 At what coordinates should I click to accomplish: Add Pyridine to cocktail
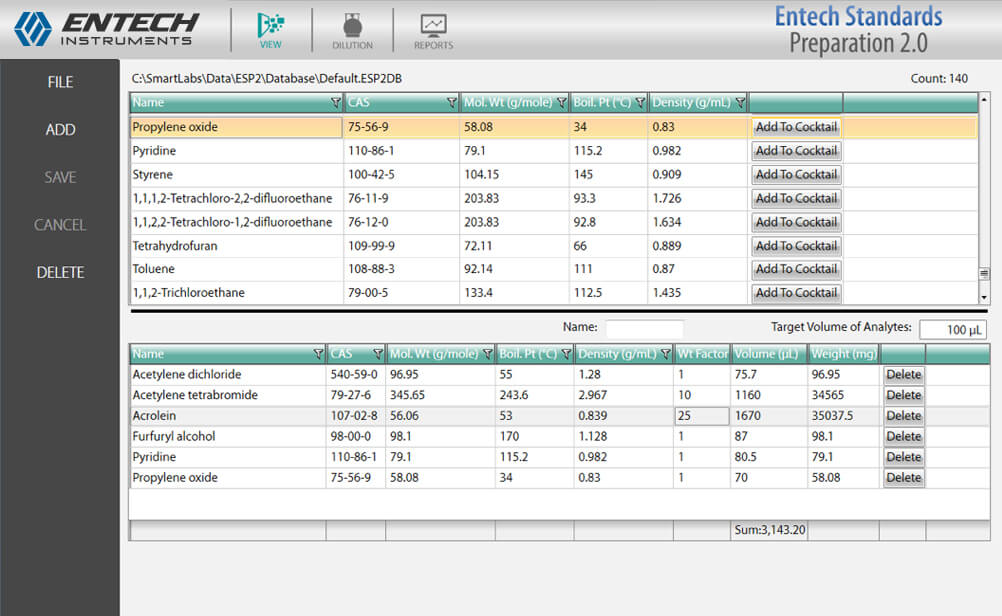(796, 151)
